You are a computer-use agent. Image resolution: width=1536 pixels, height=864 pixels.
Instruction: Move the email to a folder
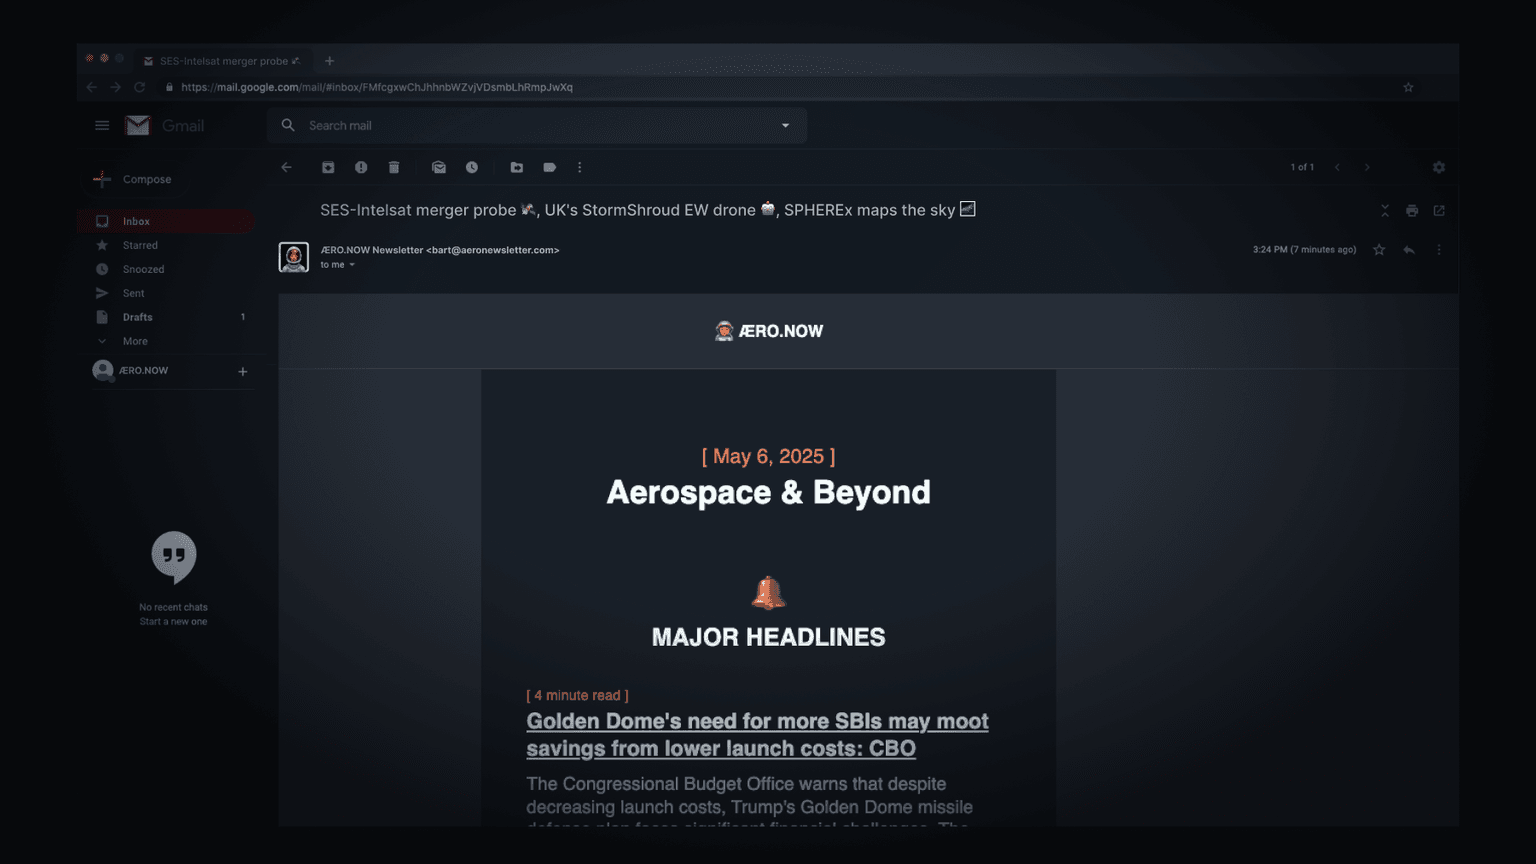tap(516, 167)
